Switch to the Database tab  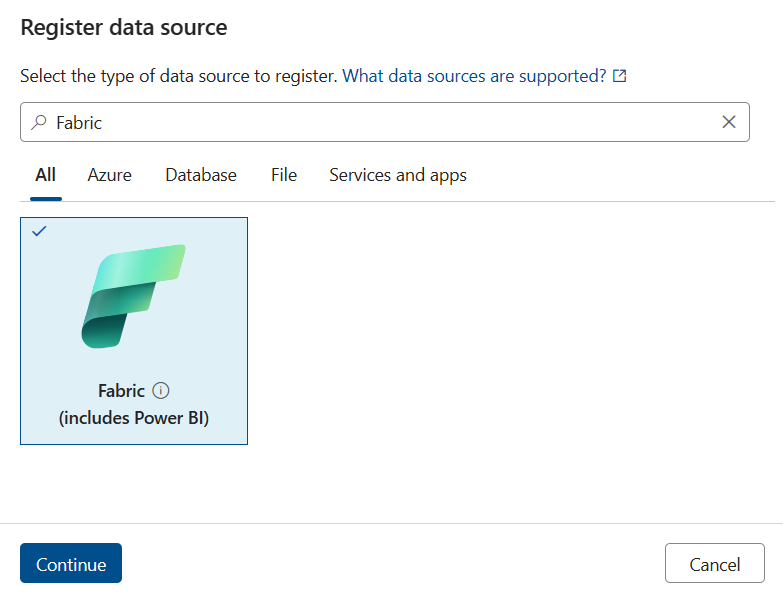point(201,175)
